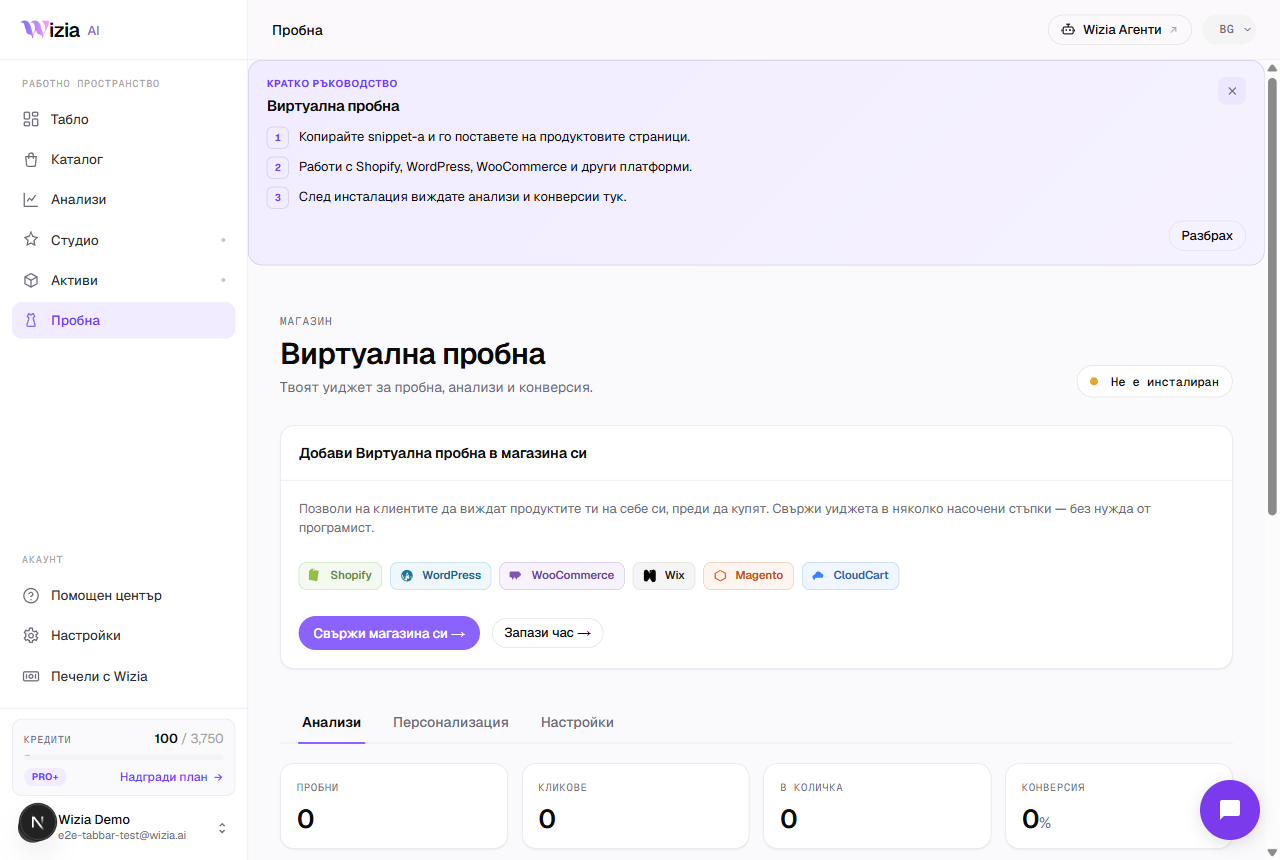Viewport: 1280px width, 860px height.
Task: Click the Кликове stat card
Action: (x=635, y=806)
